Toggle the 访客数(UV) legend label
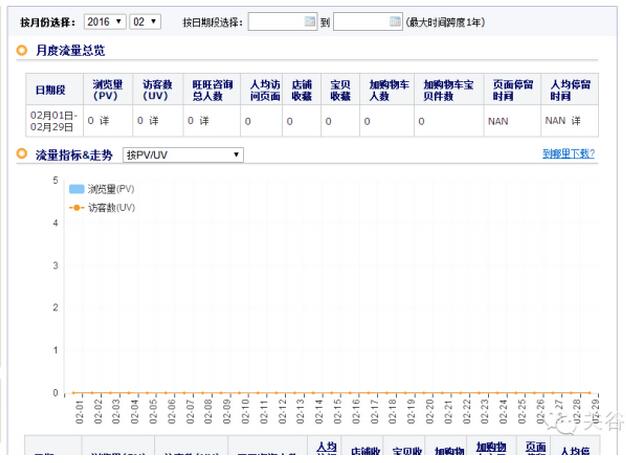The height and width of the screenshot is (463, 626). [111, 207]
